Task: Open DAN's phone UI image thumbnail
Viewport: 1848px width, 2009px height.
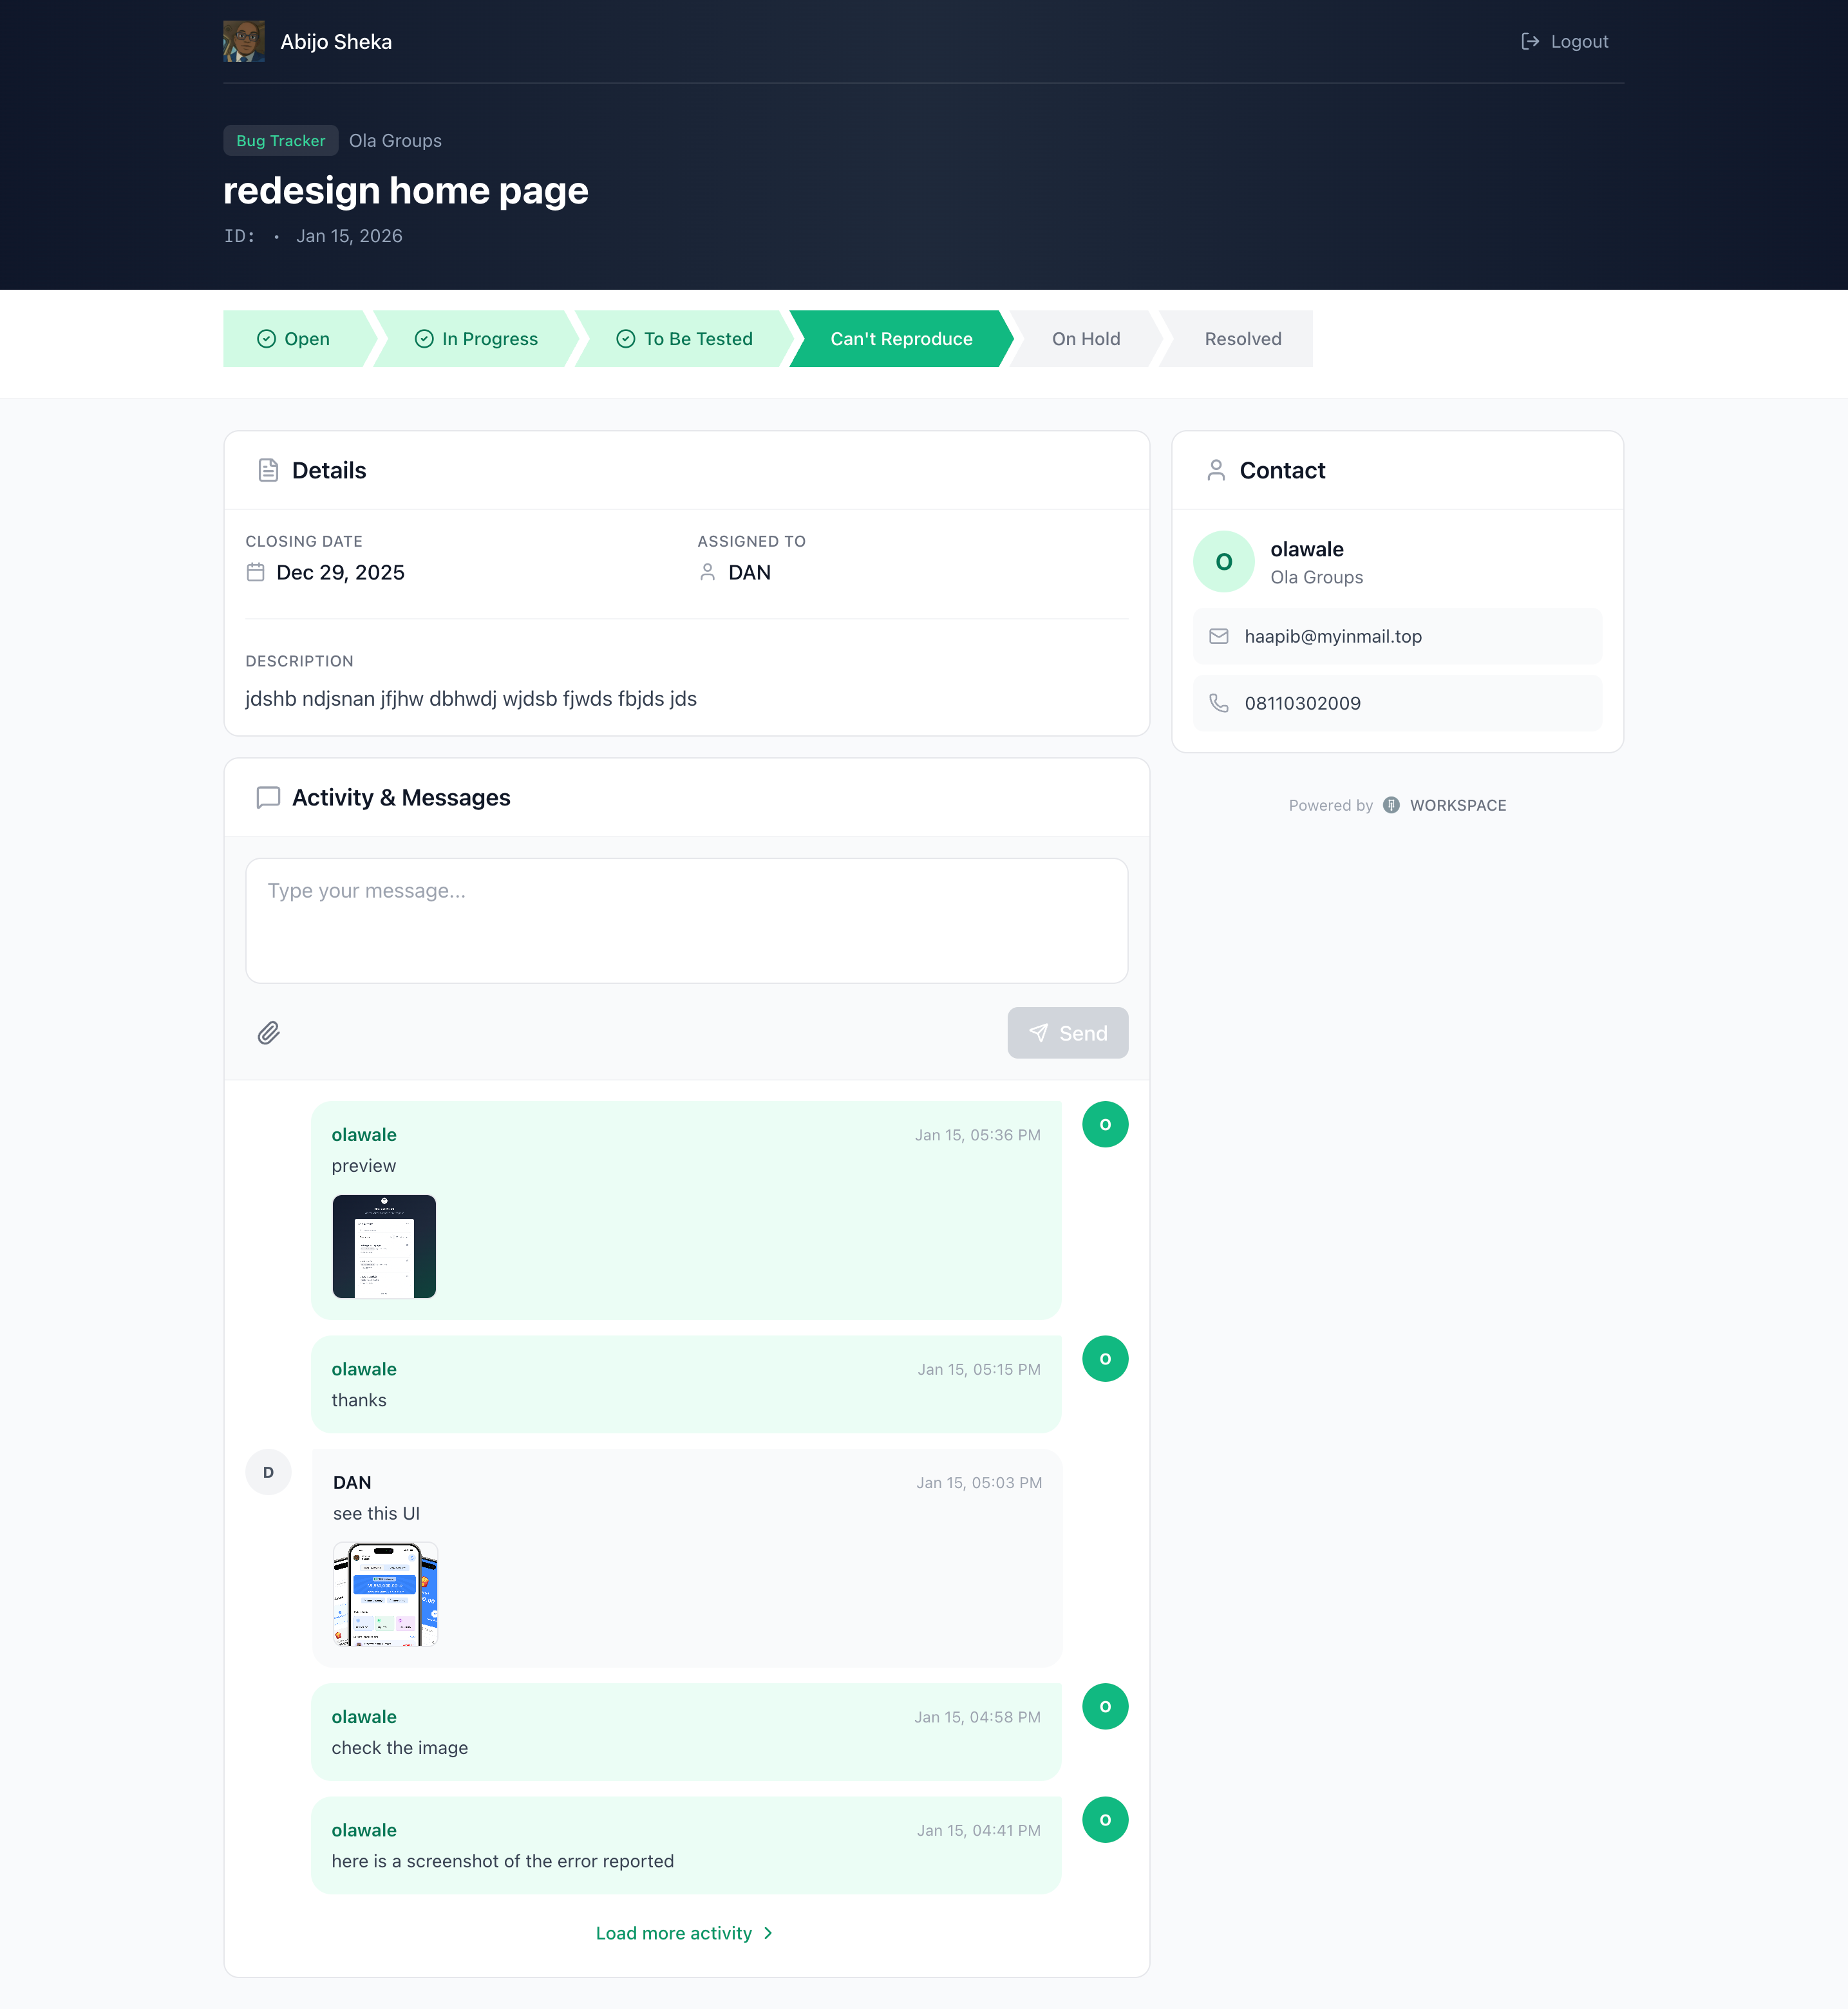Action: coord(385,1594)
